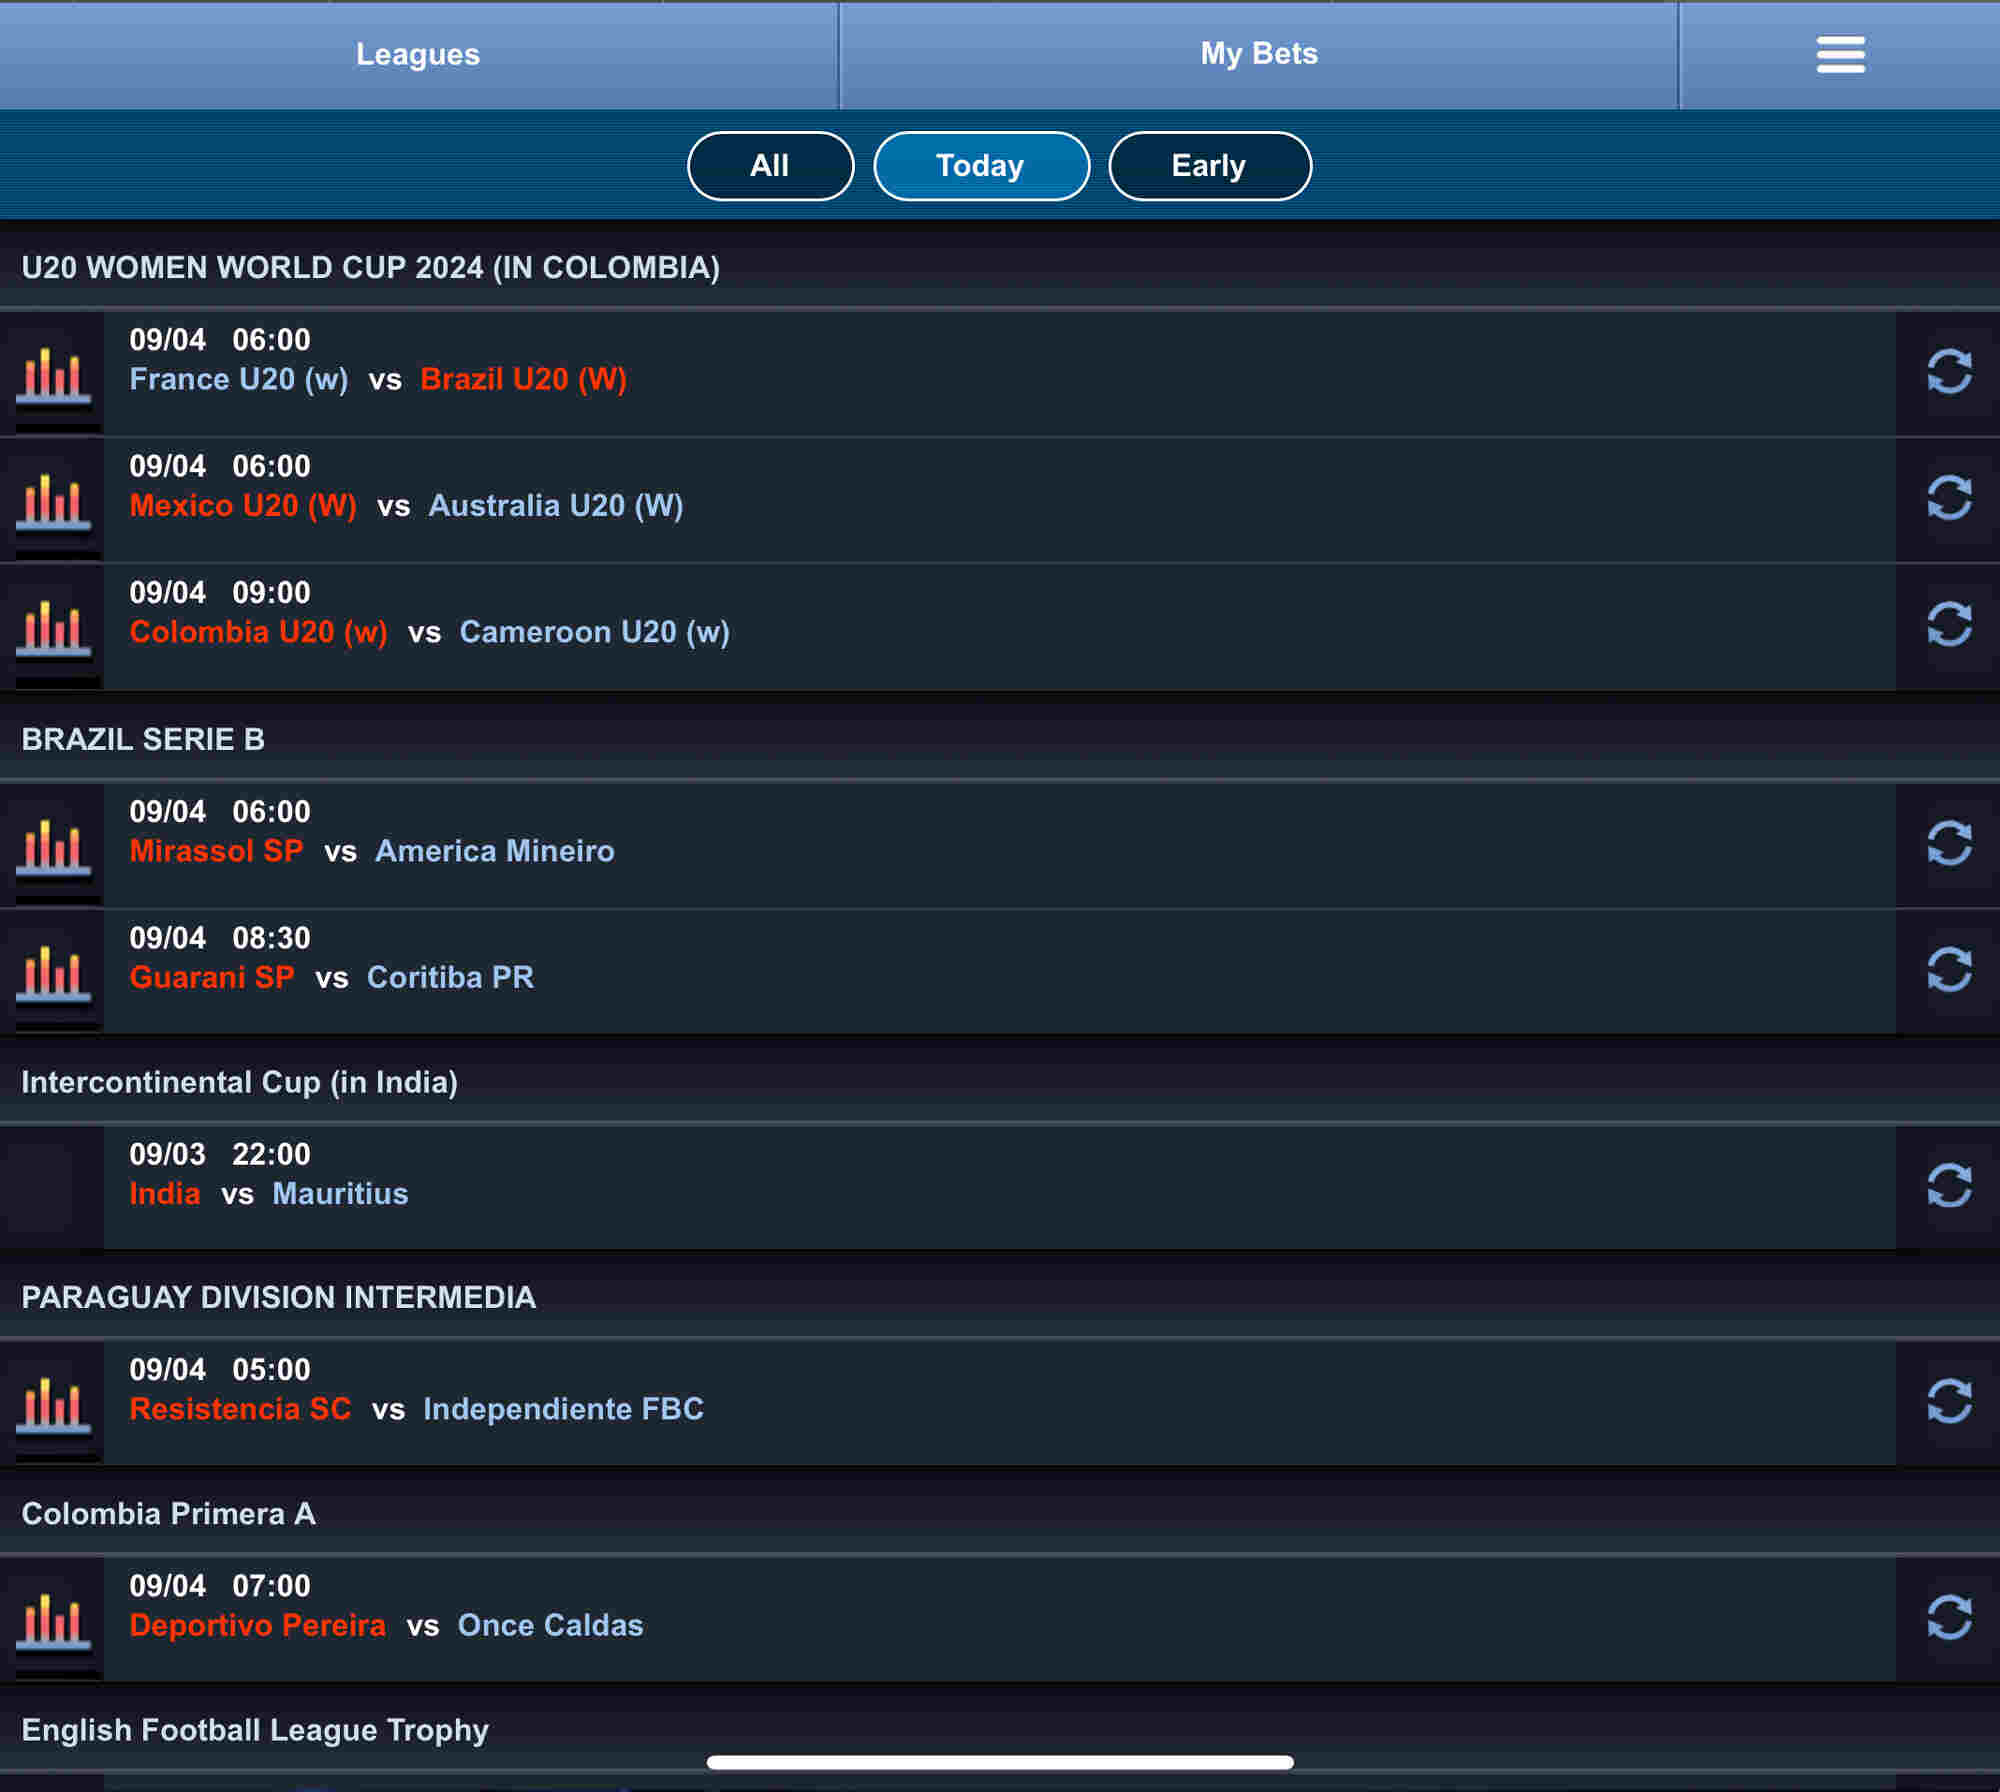2000x1792 pixels.
Task: Tap the home indicator bar at bottom
Action: click(x=1000, y=1762)
